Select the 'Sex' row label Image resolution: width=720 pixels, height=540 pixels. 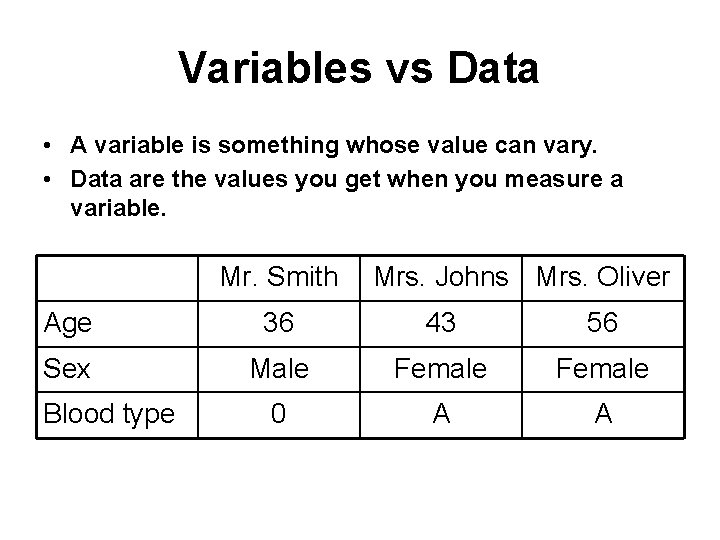(67, 369)
